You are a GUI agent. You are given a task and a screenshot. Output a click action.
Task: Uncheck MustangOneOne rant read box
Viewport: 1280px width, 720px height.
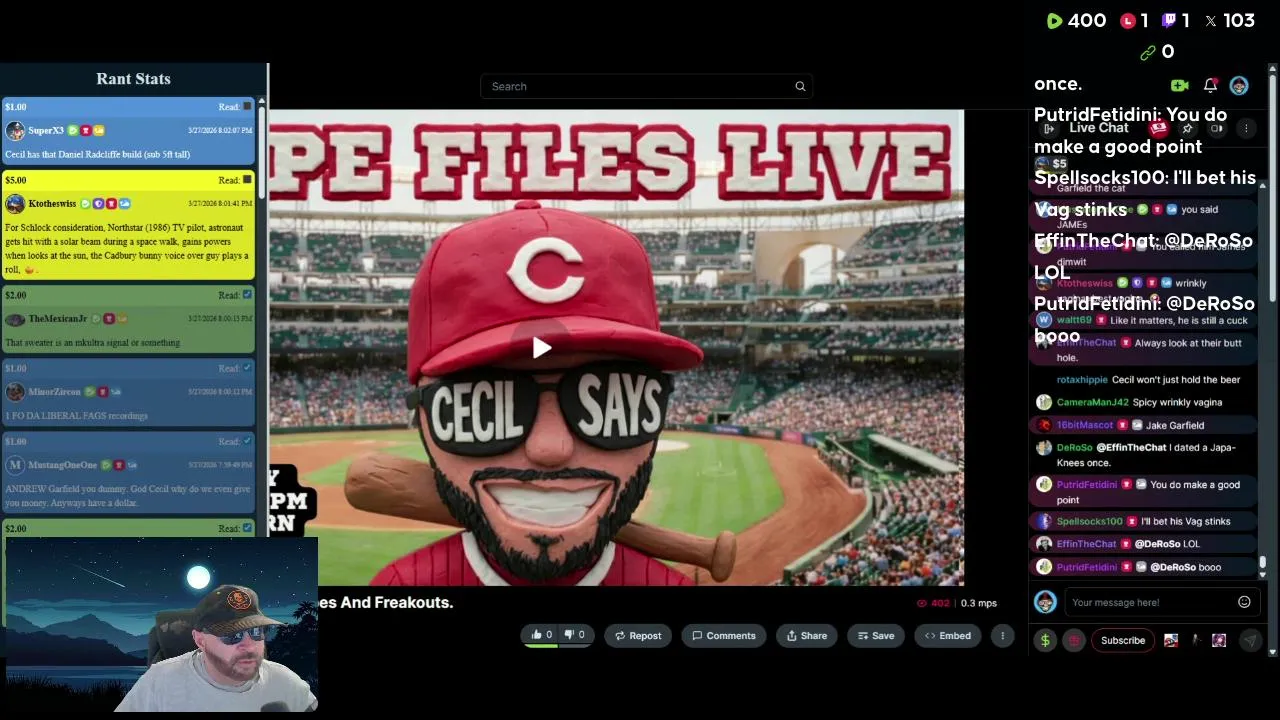(x=248, y=441)
